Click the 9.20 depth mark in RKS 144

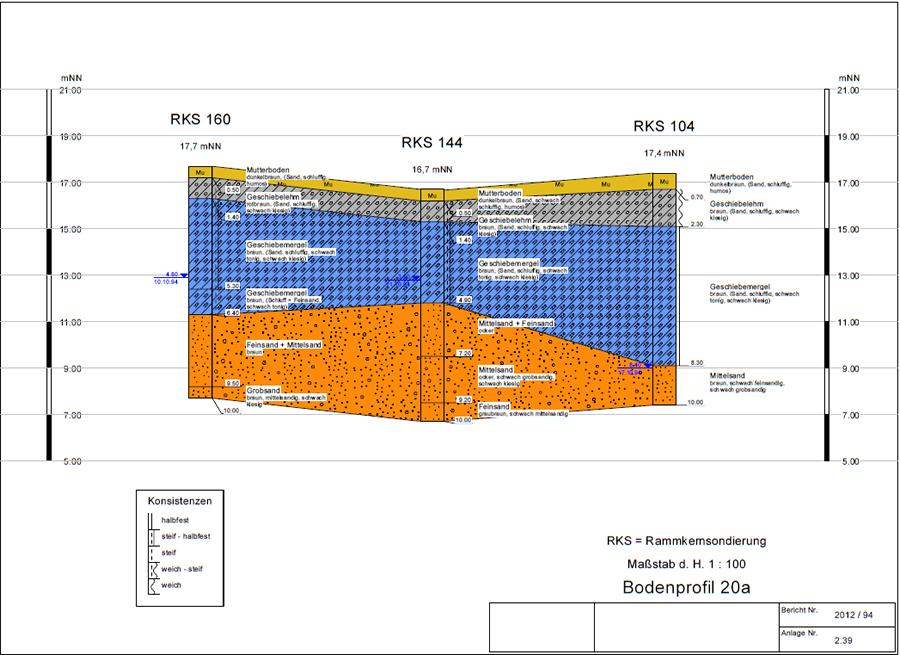464,400
